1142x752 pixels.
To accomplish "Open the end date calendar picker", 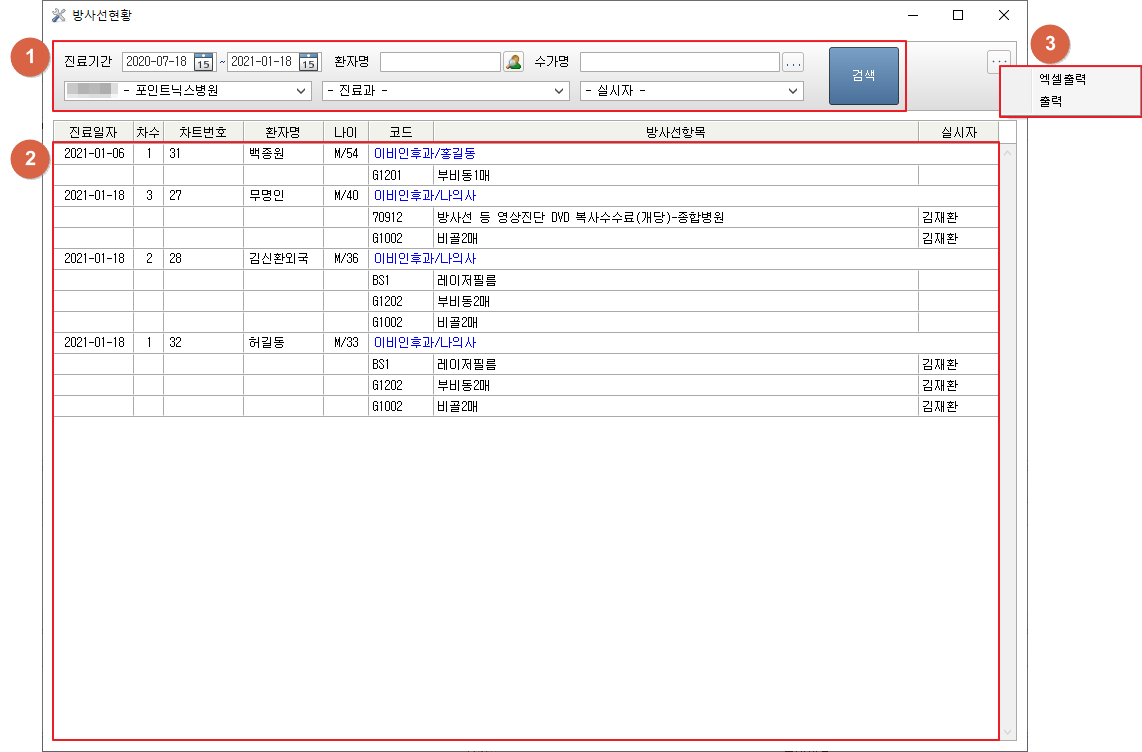I will [x=309, y=62].
